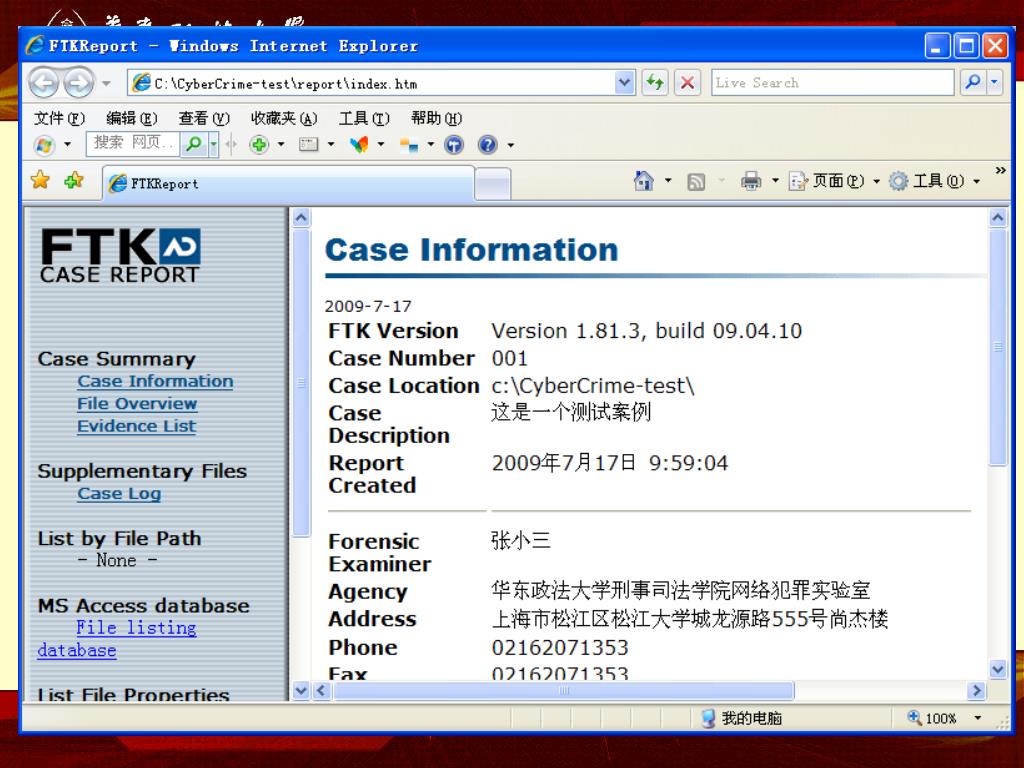Open the Case Information link

(155, 381)
